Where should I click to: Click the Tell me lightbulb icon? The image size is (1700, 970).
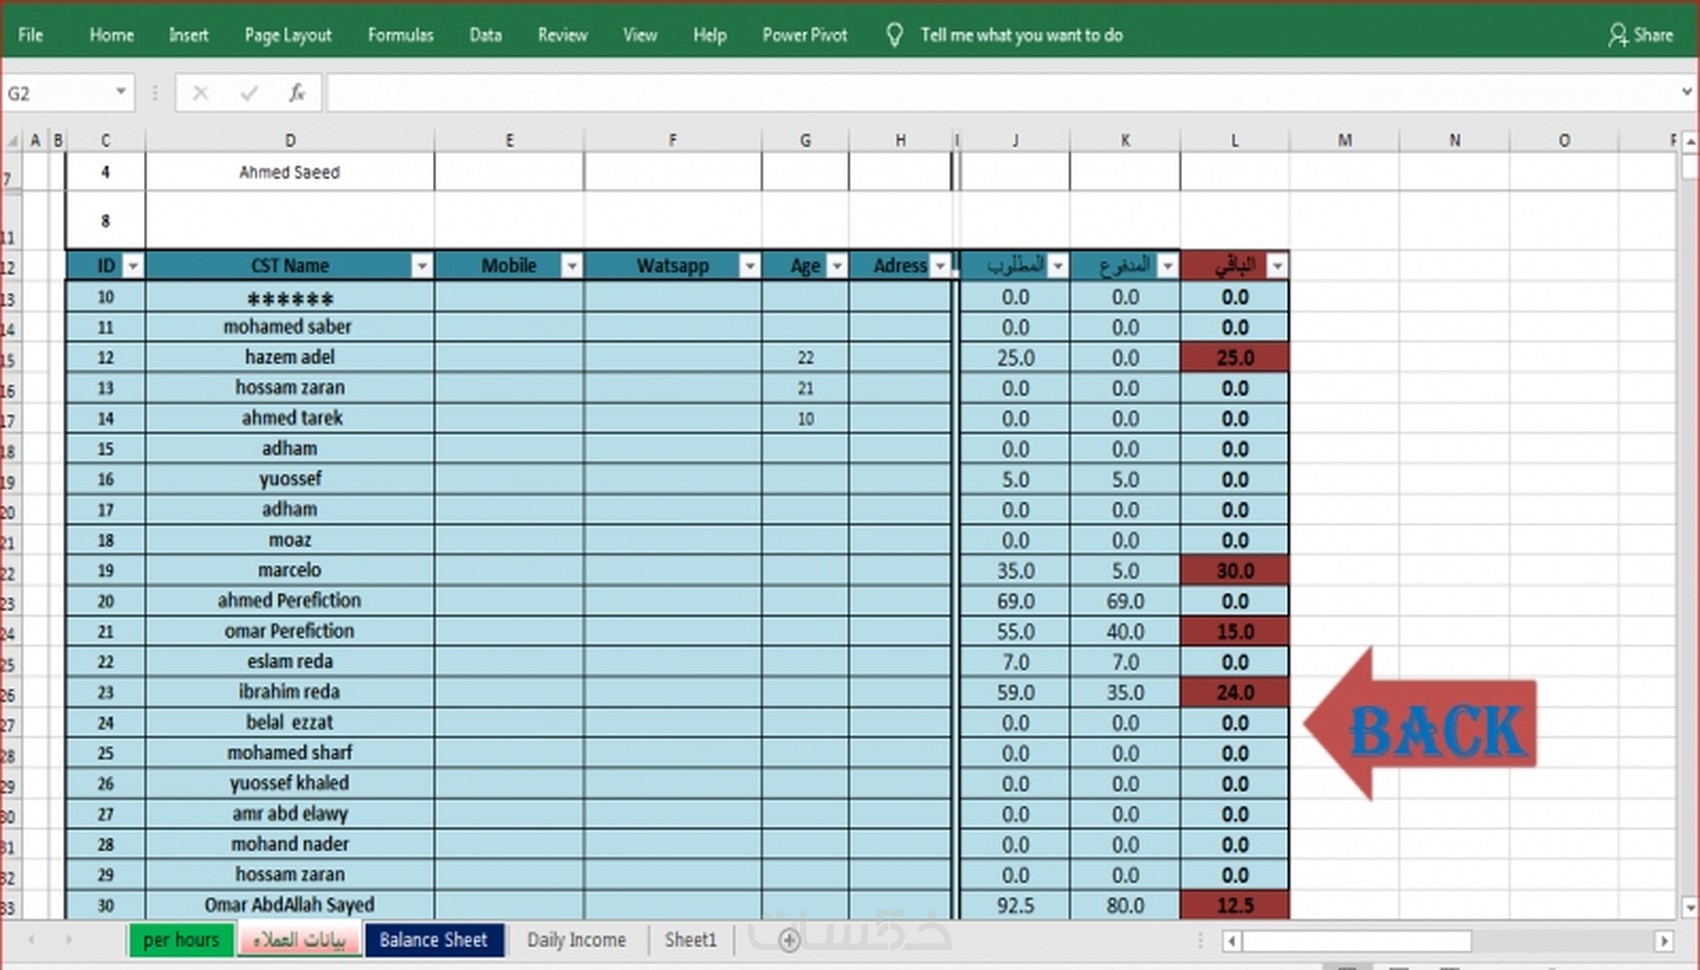point(894,35)
